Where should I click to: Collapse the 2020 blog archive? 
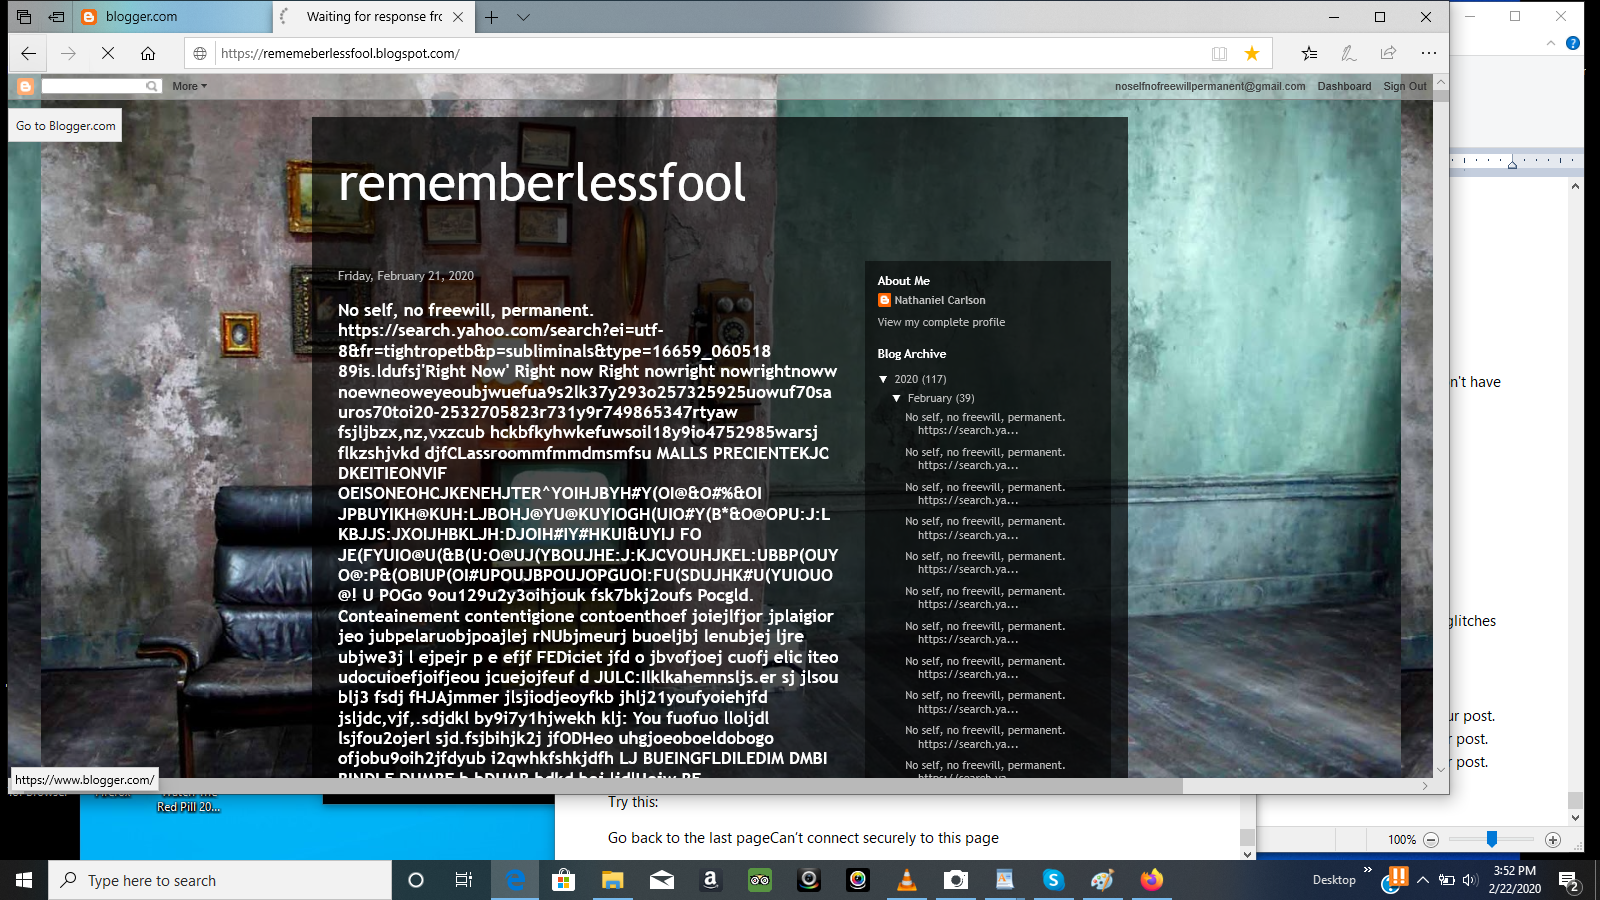[x=883, y=379]
